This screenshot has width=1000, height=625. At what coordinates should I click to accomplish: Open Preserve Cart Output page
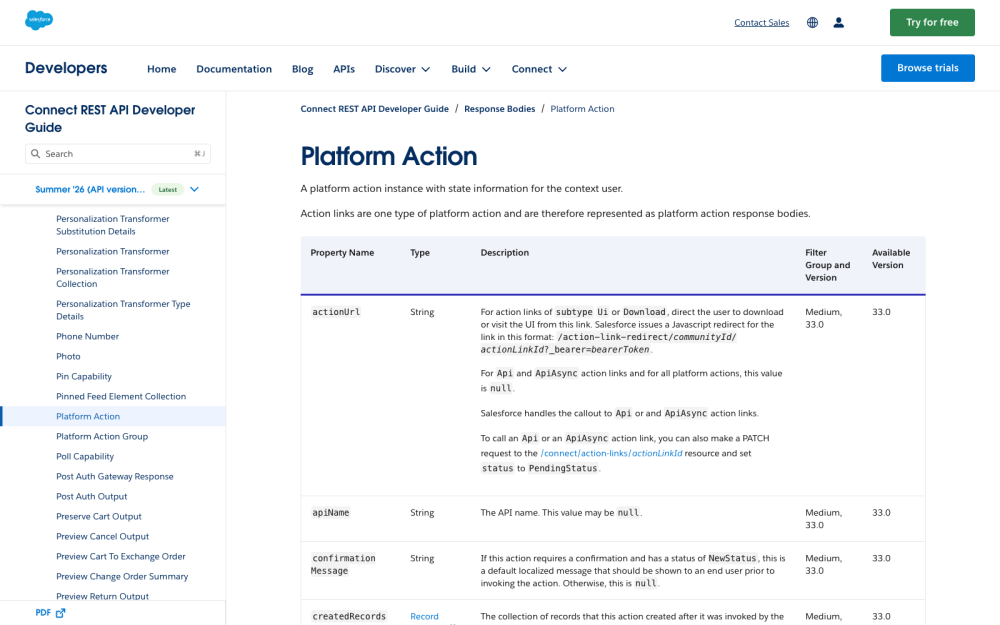[x=99, y=517]
